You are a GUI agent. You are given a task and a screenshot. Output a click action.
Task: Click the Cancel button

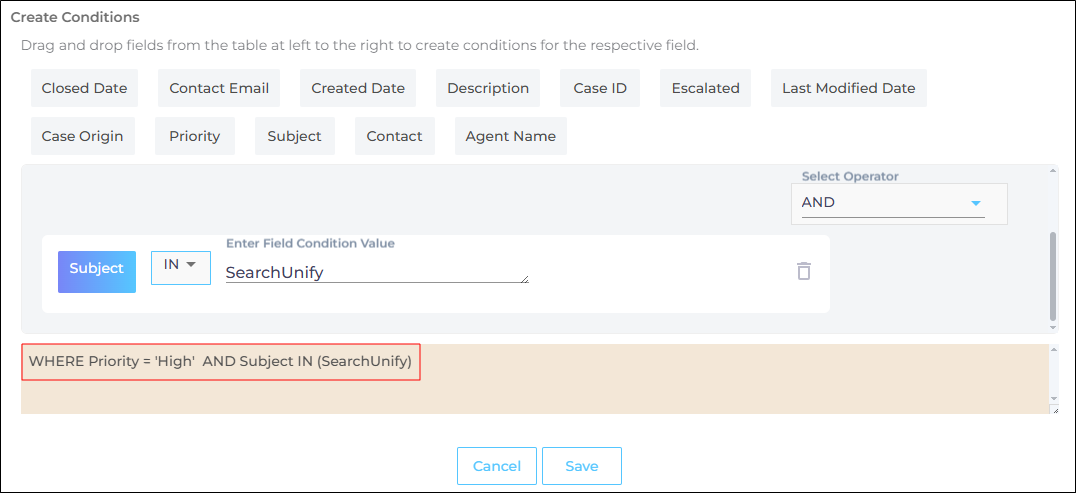pos(496,466)
